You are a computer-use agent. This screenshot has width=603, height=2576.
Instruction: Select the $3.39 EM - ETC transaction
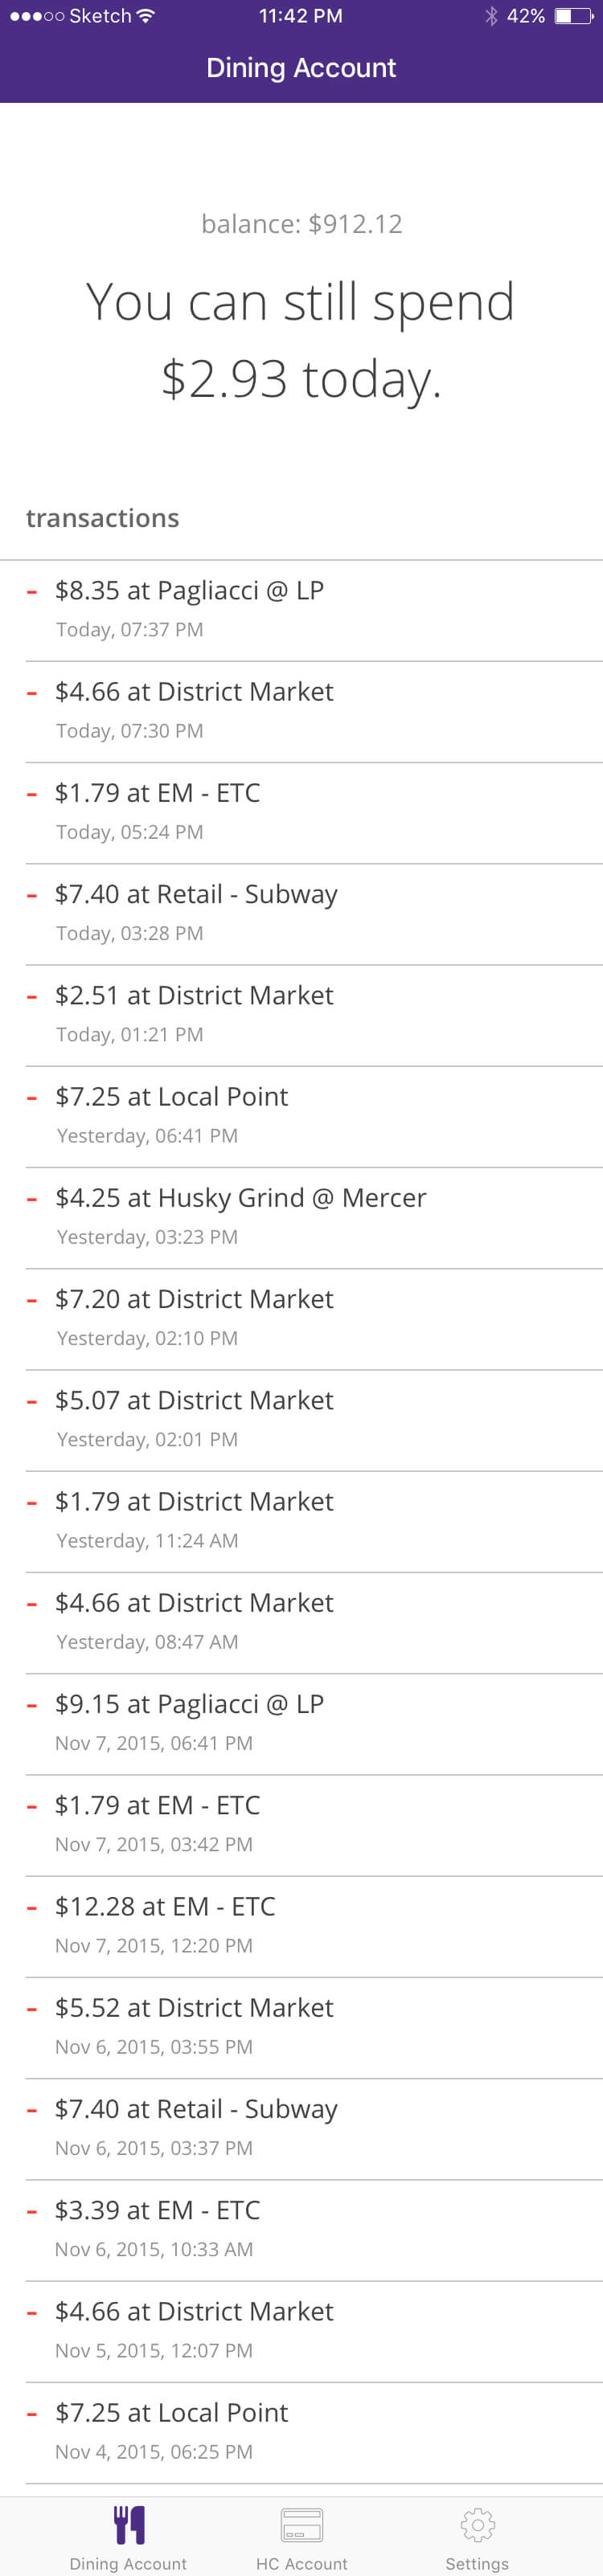tap(314, 2230)
